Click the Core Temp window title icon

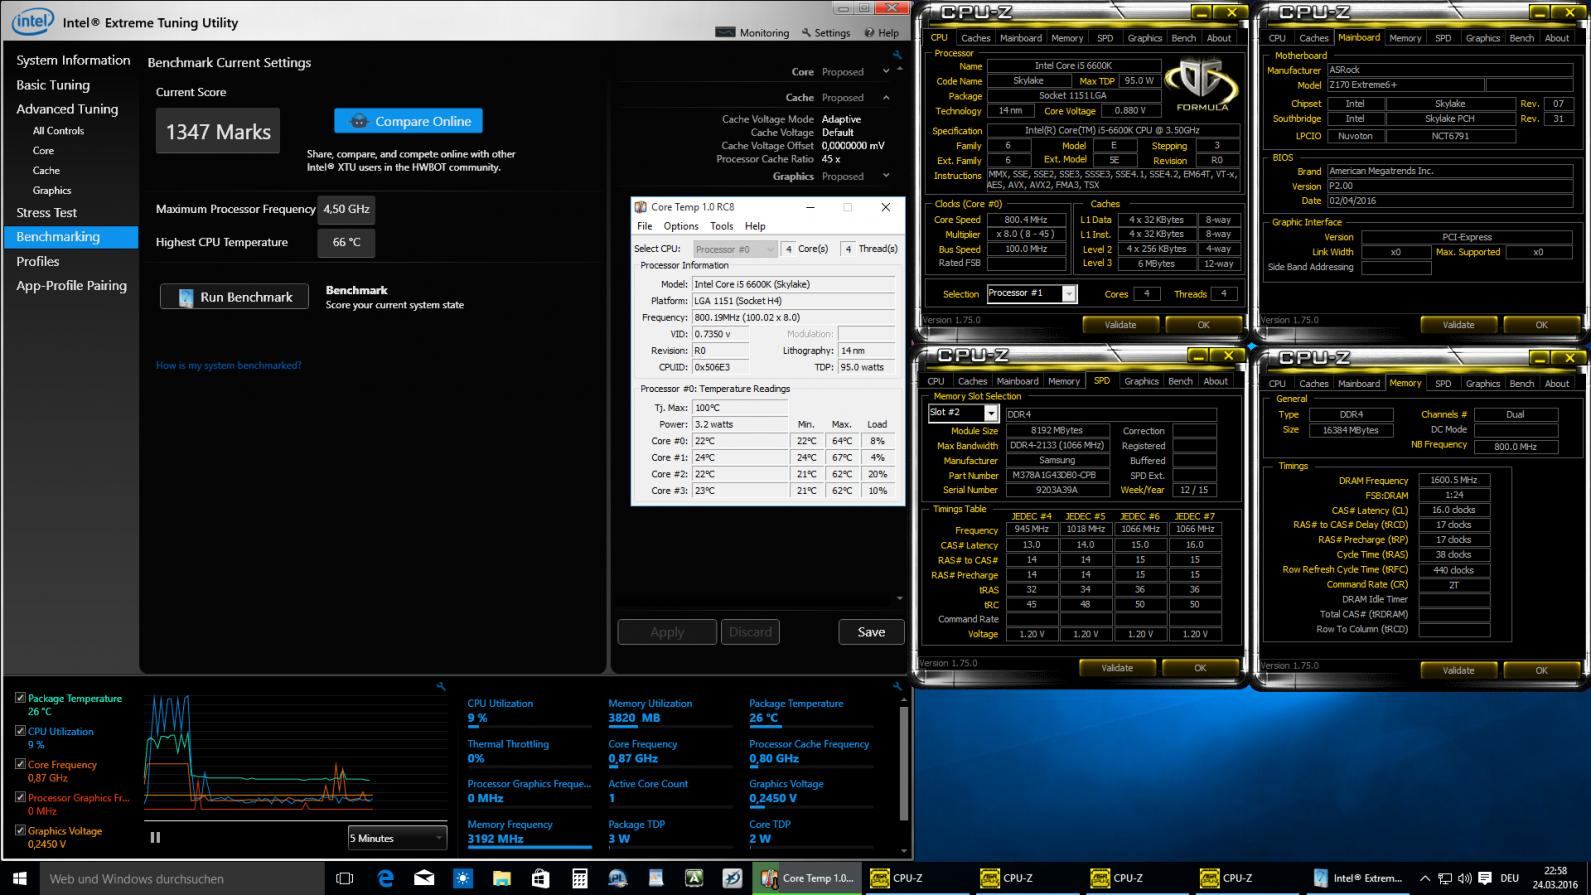640,207
